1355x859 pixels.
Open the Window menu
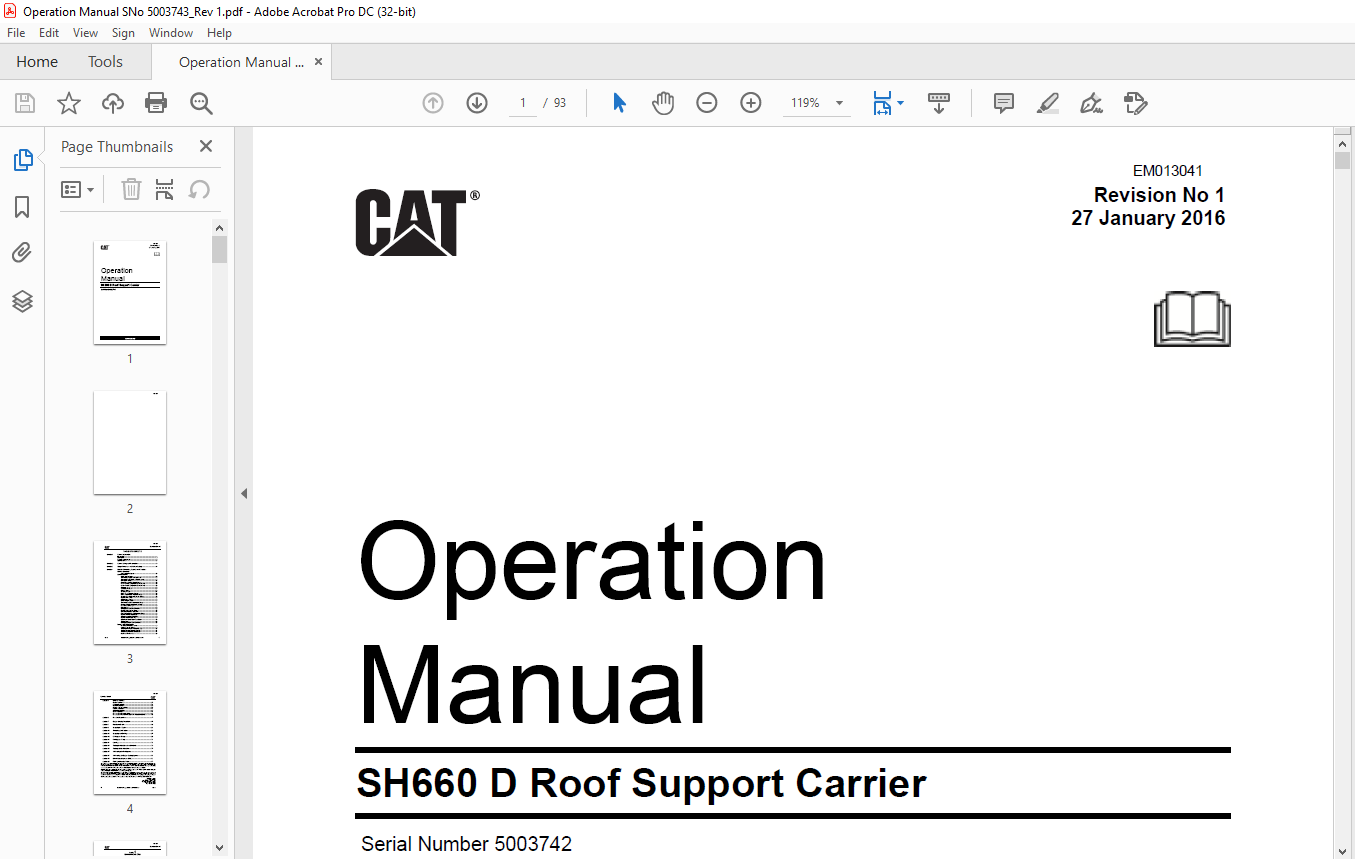pyautogui.click(x=171, y=33)
